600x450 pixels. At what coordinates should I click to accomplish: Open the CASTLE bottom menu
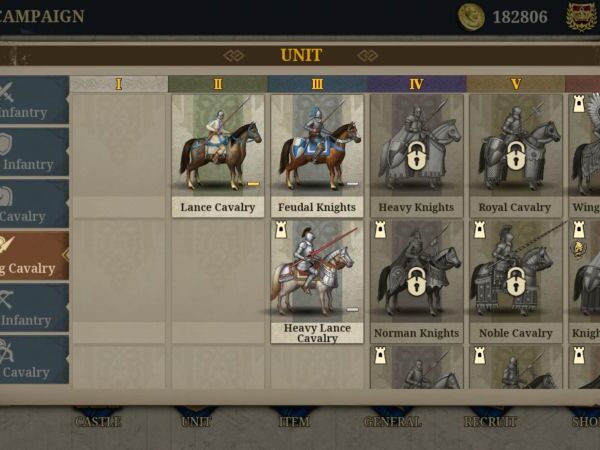98,421
